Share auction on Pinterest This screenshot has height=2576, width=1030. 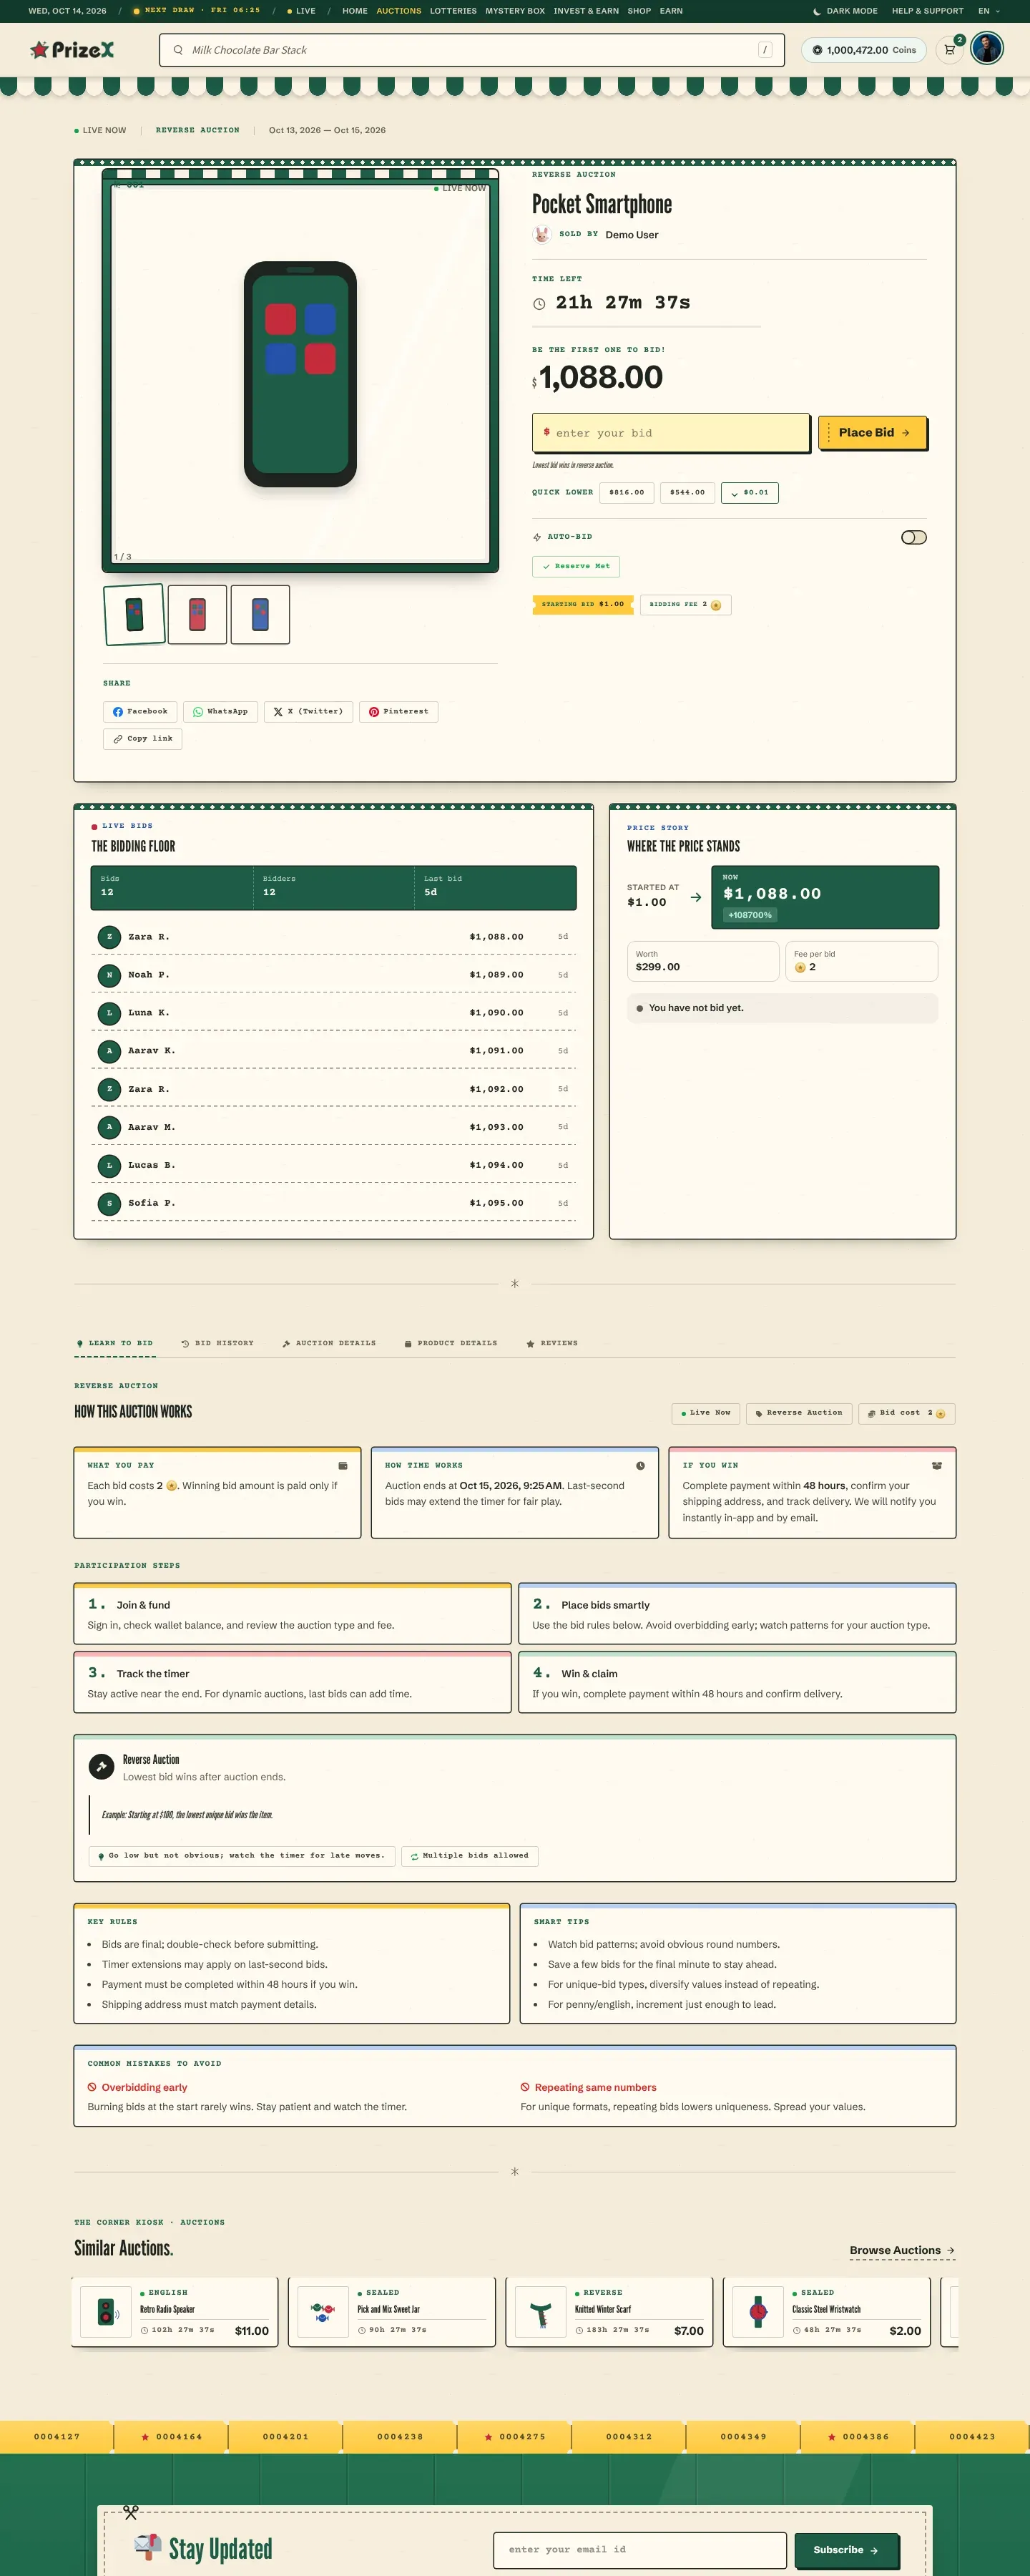398,711
